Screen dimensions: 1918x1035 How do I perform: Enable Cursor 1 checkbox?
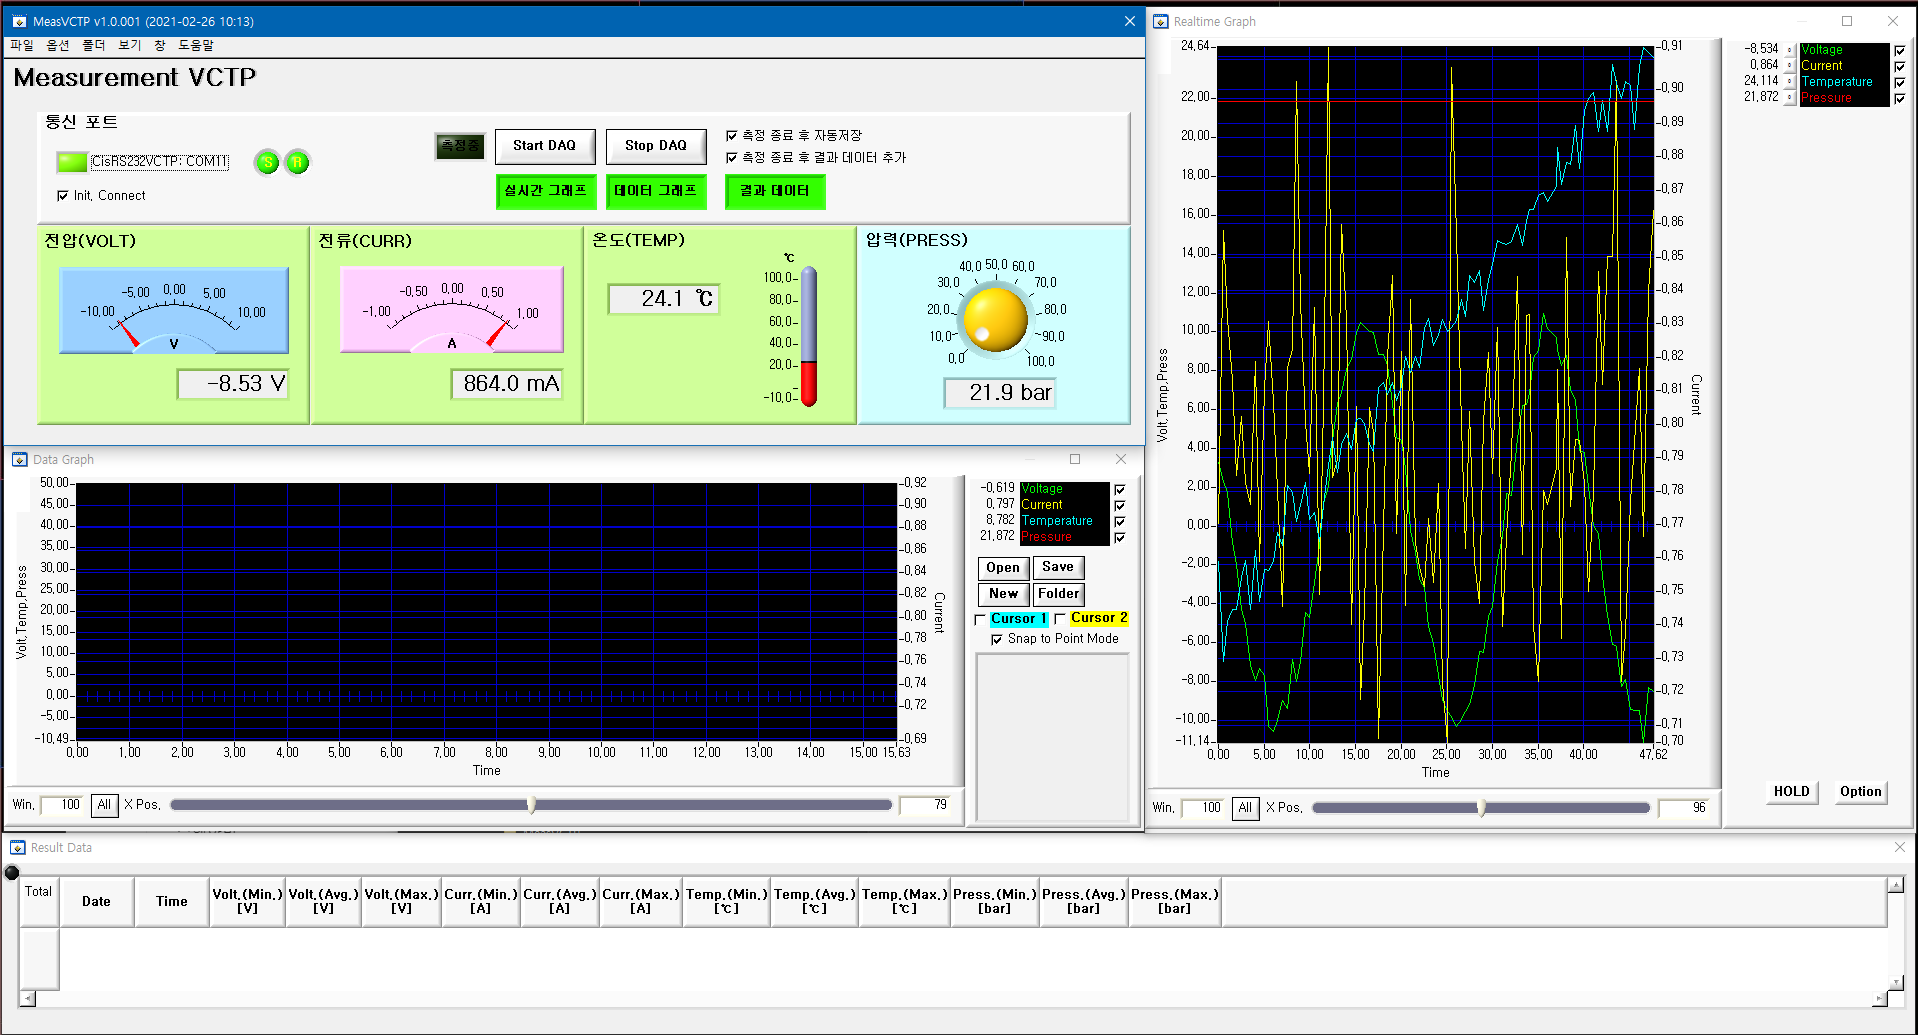click(981, 619)
